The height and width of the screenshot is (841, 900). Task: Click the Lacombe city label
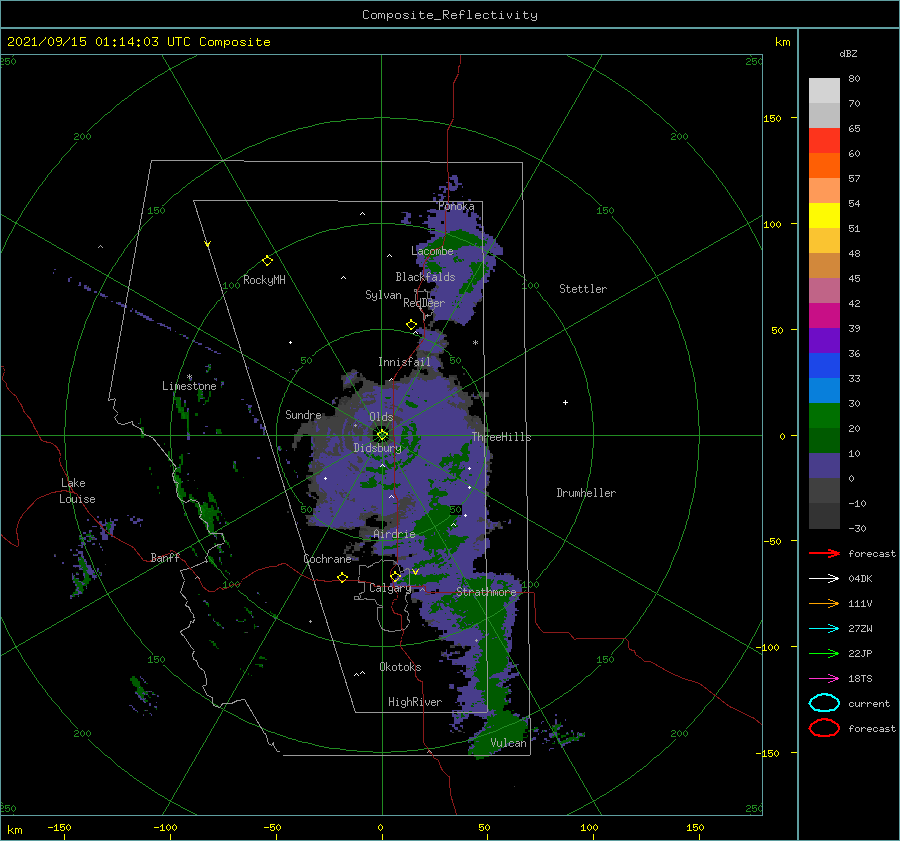pyautogui.click(x=432, y=251)
